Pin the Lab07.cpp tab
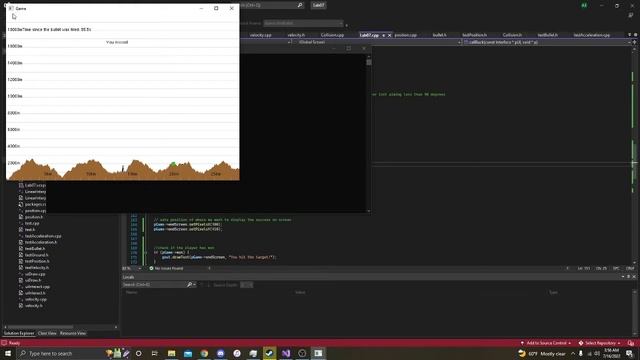 383,36
